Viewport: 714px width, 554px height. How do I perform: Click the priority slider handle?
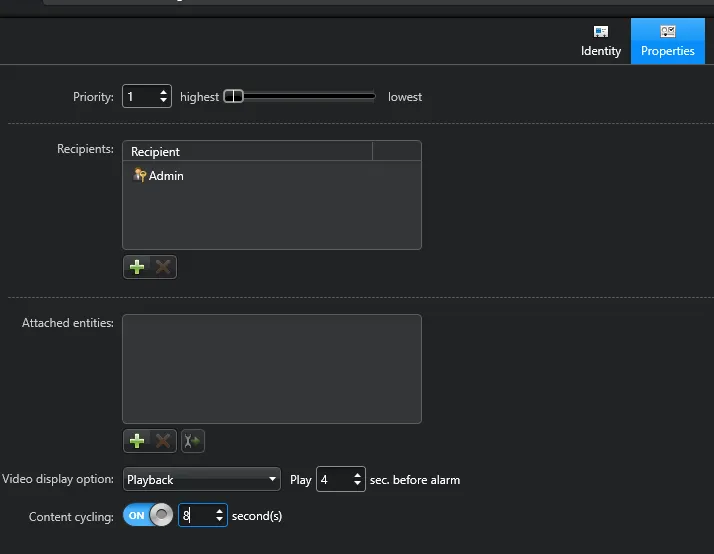tap(234, 97)
